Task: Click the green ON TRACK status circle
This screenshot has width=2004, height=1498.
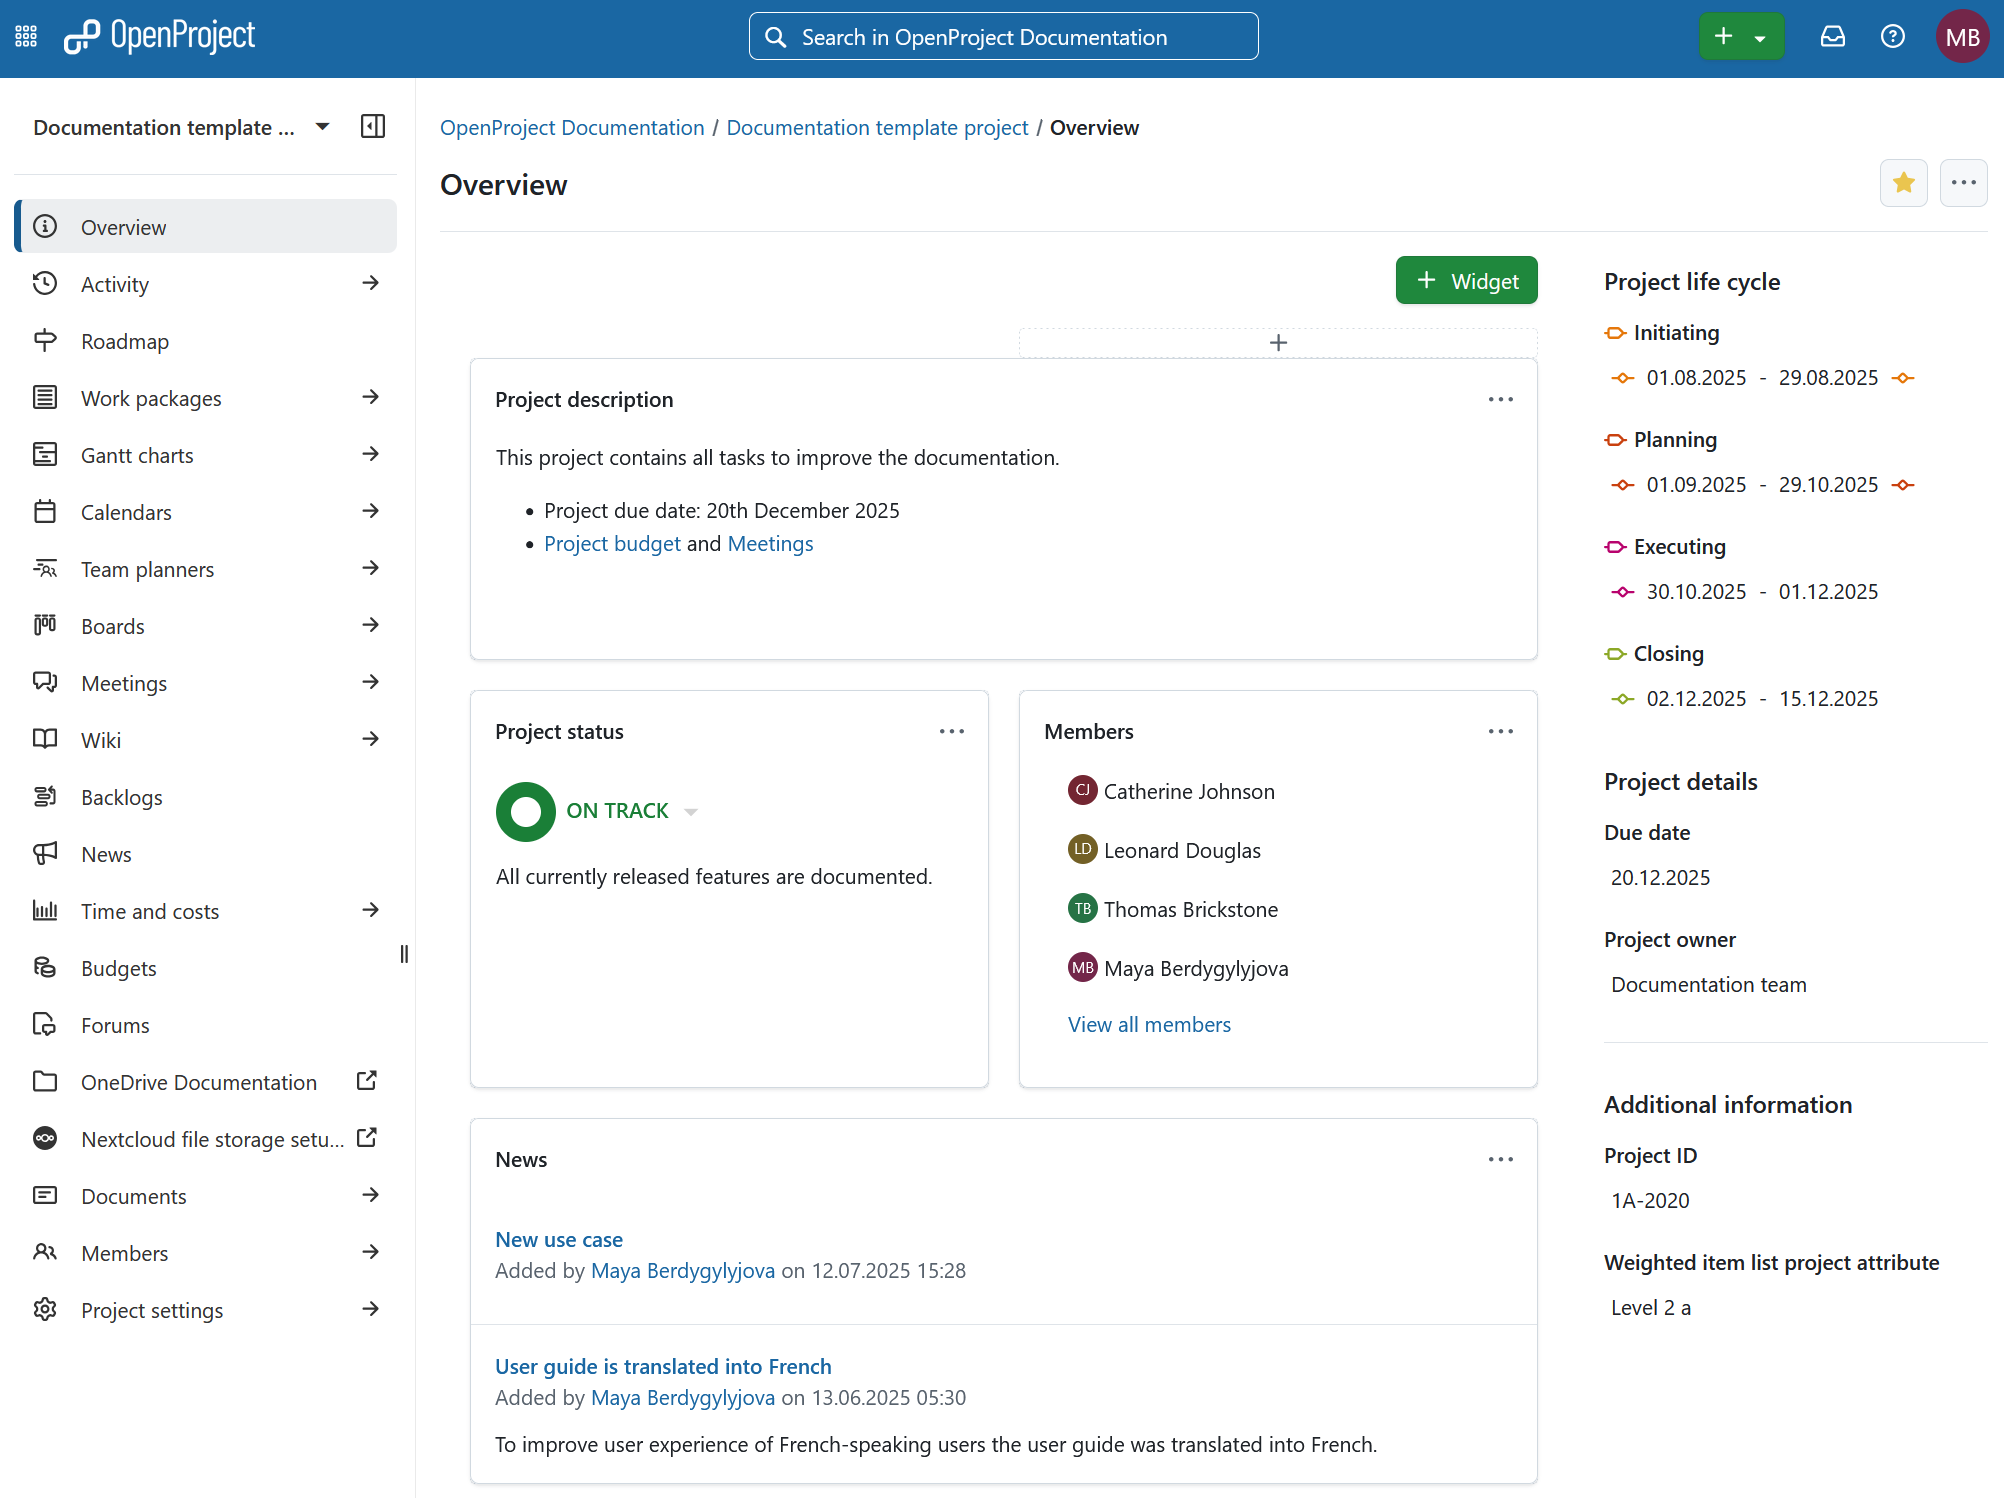Action: [525, 811]
